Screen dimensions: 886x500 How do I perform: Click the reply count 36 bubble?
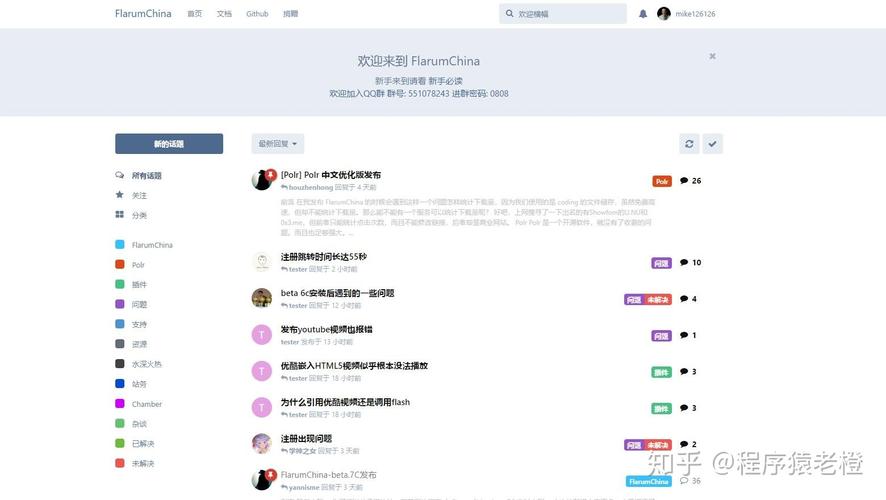(690, 480)
